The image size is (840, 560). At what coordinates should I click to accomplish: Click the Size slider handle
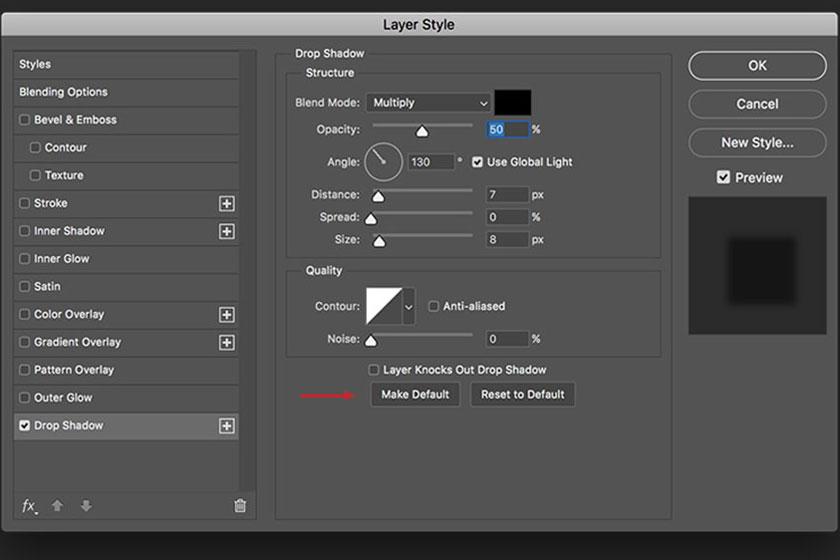(379, 241)
